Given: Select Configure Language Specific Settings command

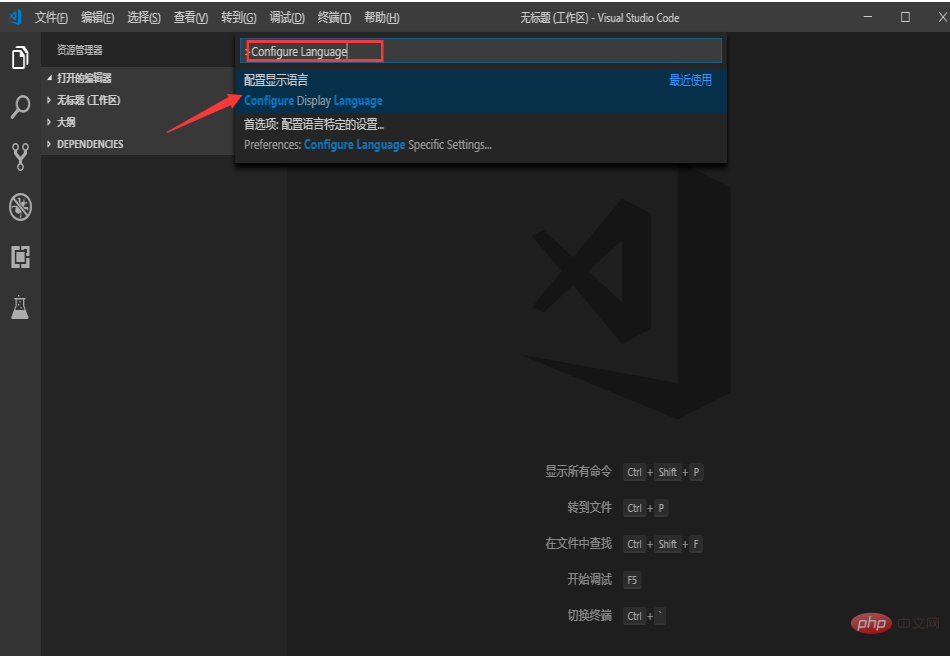Looking at the screenshot, I should 480,134.
